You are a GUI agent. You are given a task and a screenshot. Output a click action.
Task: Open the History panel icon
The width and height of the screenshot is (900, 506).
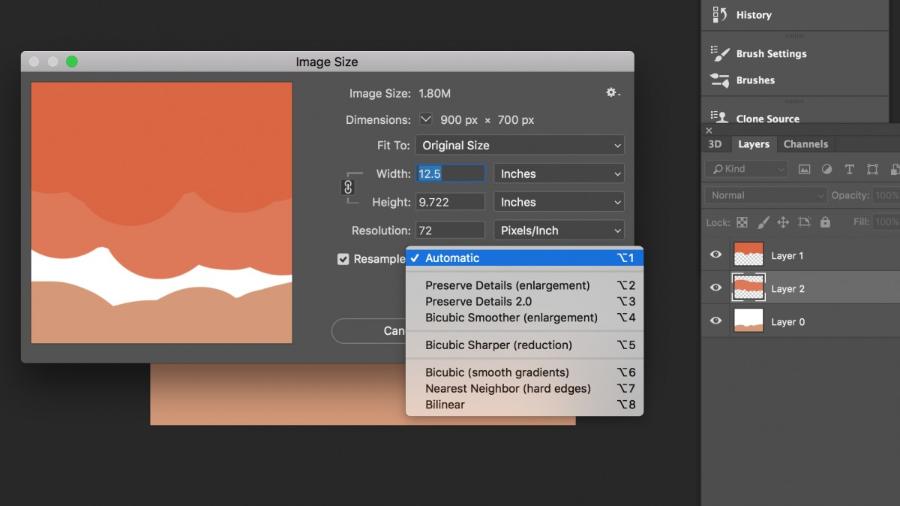pos(720,15)
